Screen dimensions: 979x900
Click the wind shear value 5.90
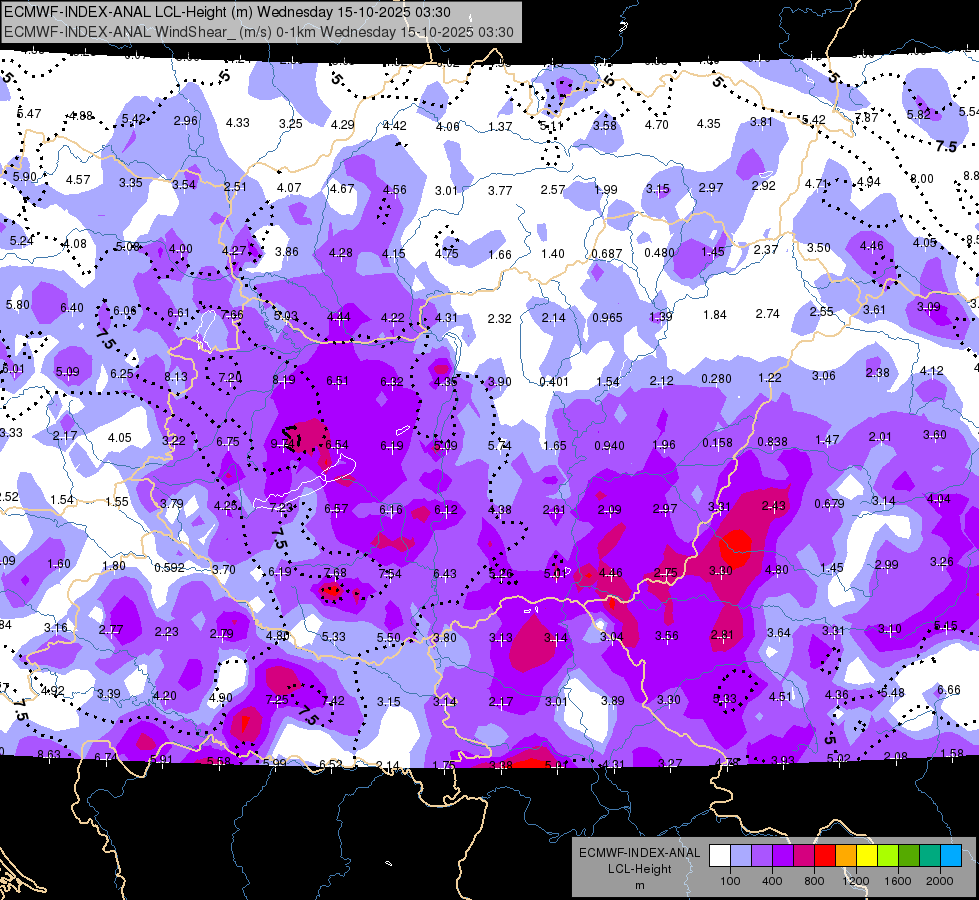coord(25,177)
